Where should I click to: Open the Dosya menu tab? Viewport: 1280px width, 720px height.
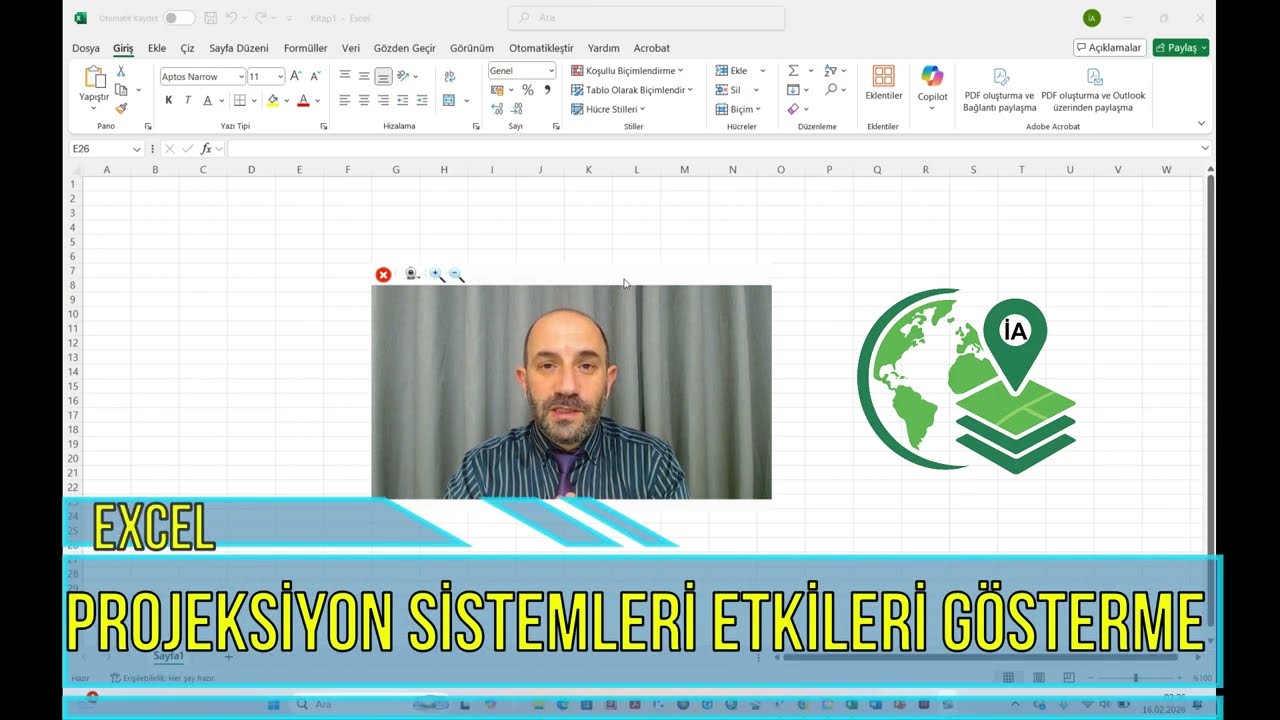pos(86,48)
